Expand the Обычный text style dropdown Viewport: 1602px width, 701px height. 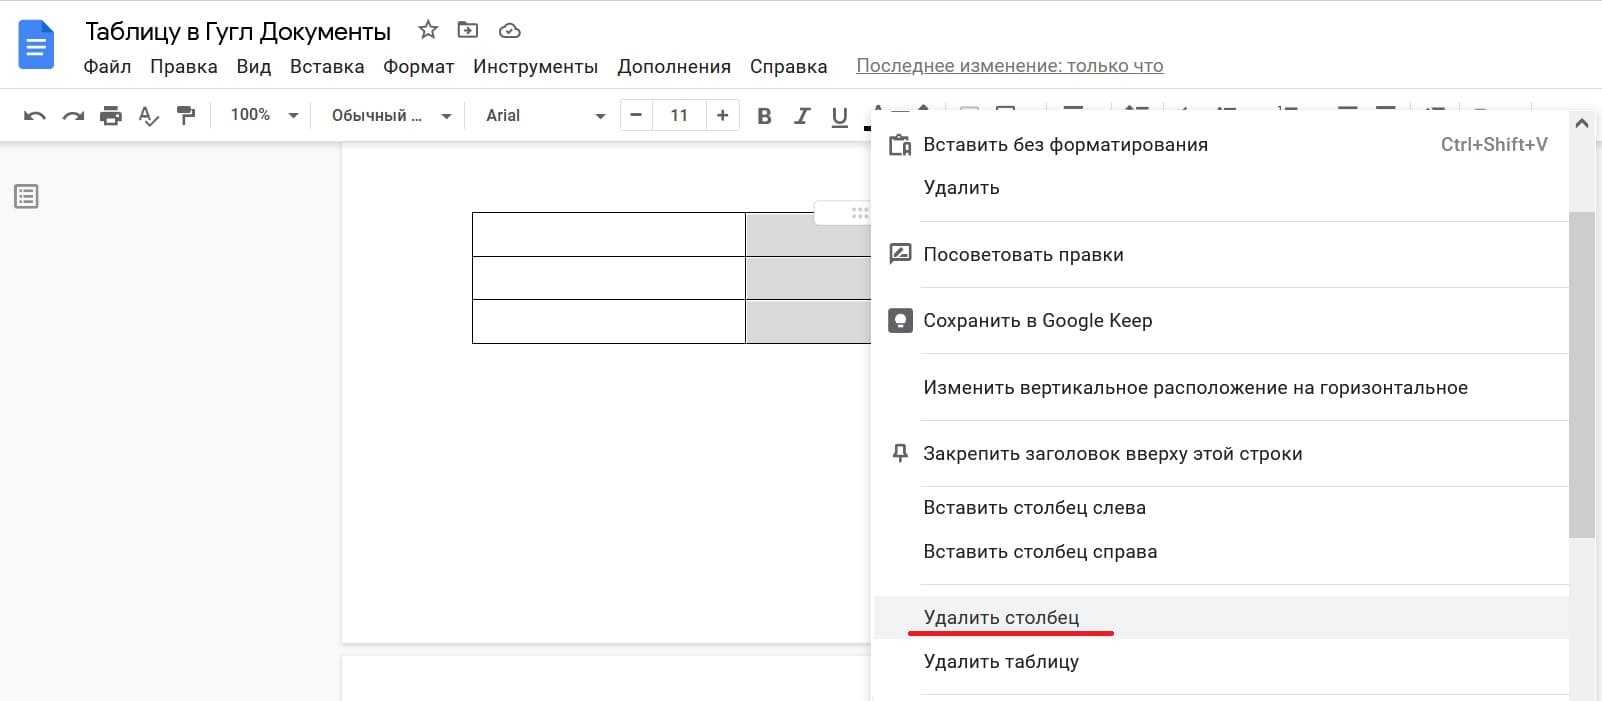[391, 115]
